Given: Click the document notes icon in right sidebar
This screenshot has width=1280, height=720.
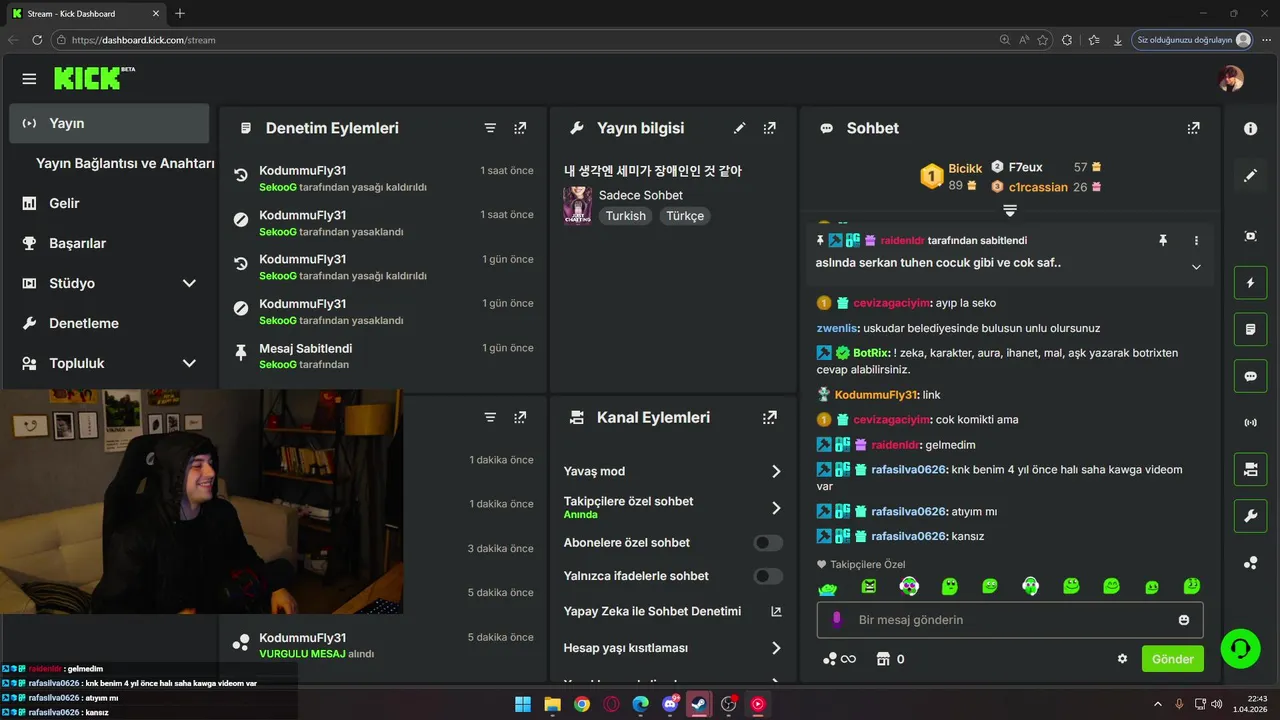Looking at the screenshot, I should [1251, 329].
